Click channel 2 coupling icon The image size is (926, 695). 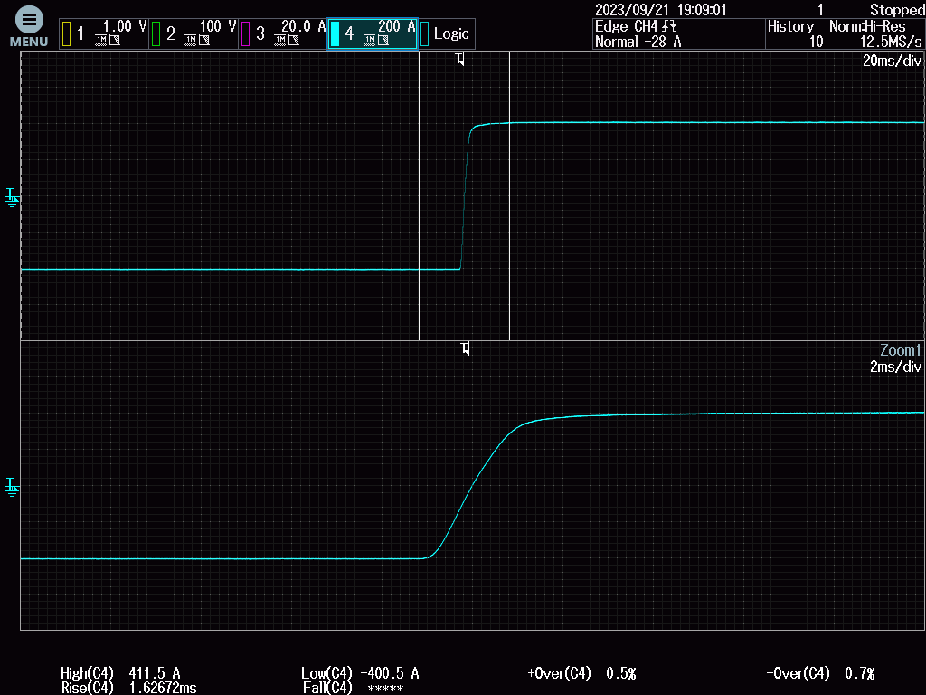coord(188,41)
